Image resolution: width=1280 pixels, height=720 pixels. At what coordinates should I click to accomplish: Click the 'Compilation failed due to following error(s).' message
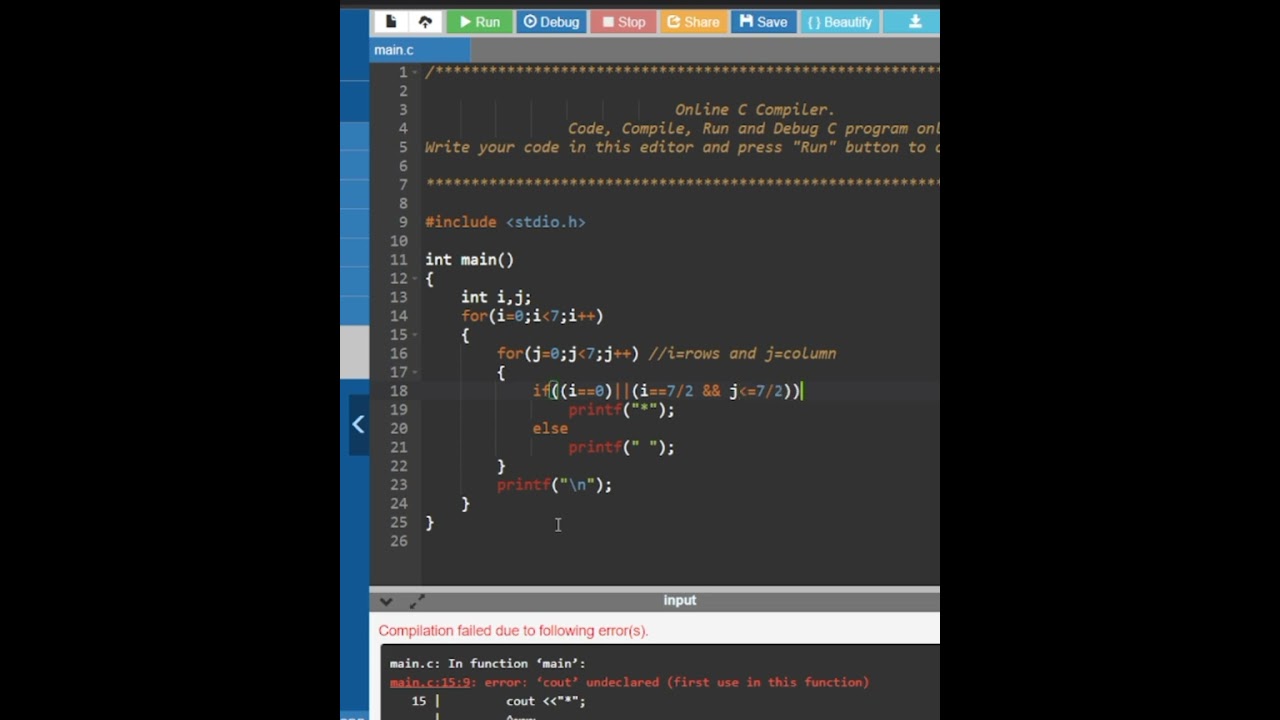click(x=513, y=631)
